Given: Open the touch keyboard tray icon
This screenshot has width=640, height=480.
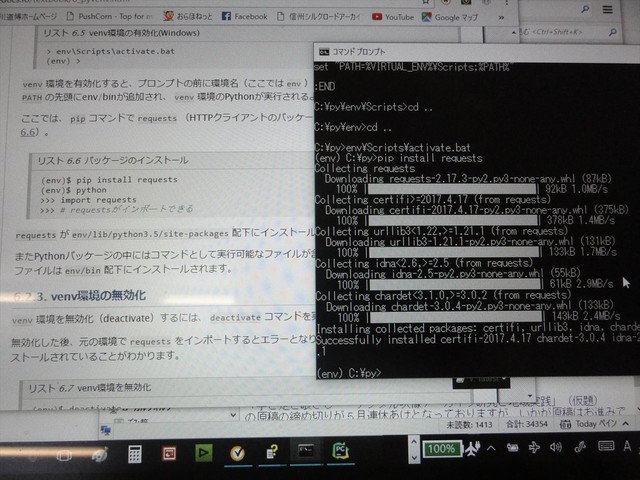Looking at the screenshot, I should pos(606,446).
